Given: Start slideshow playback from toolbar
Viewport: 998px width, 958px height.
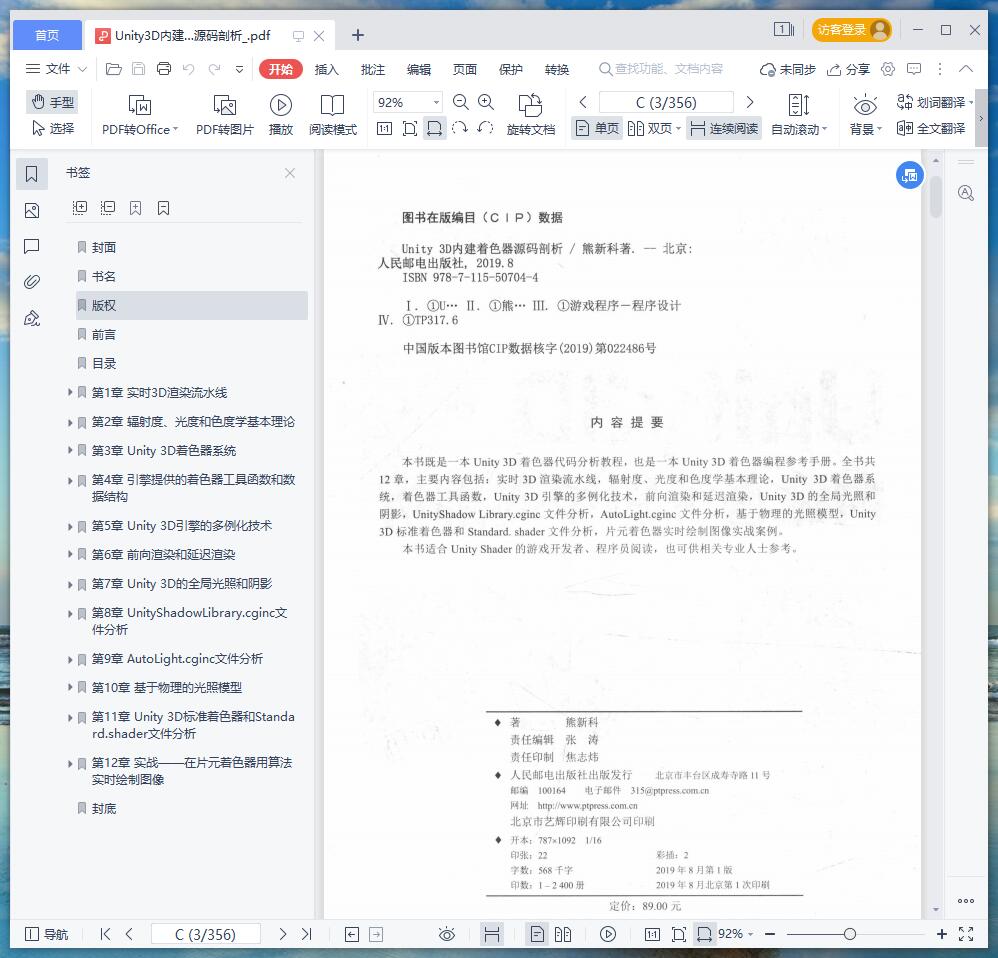Looking at the screenshot, I should [281, 115].
